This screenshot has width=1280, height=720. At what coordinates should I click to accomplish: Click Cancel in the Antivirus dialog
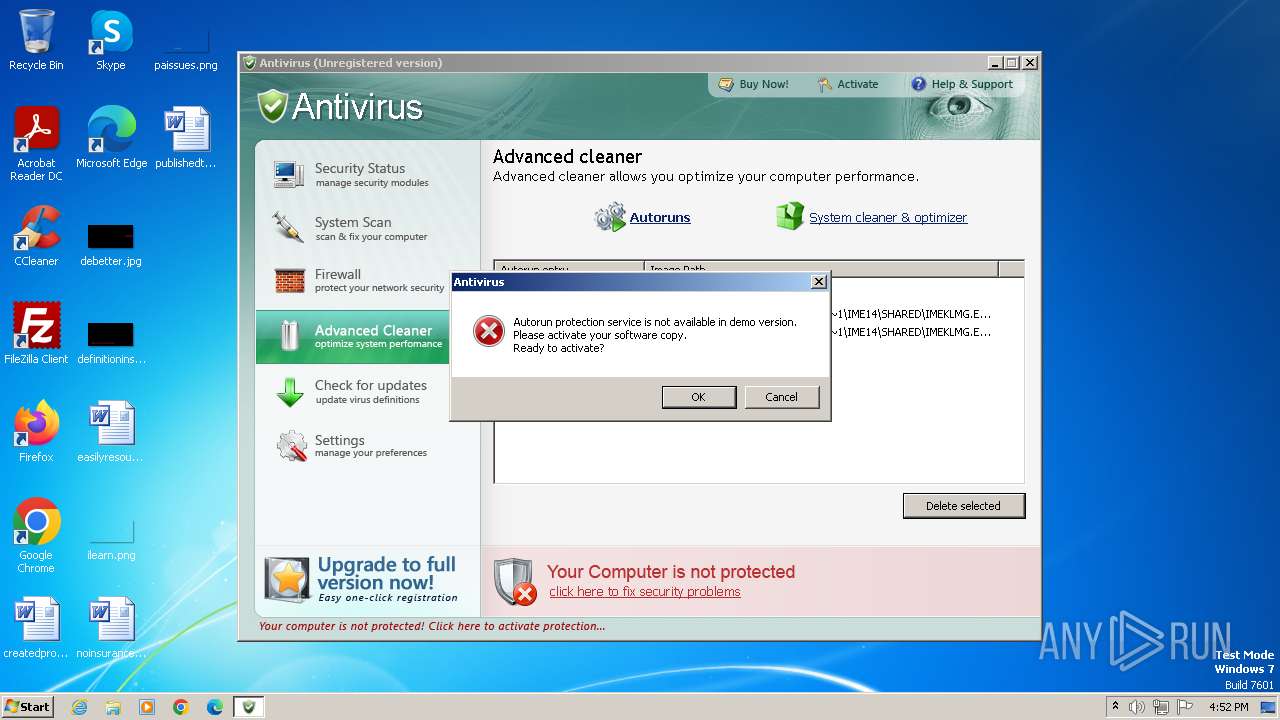click(781, 397)
